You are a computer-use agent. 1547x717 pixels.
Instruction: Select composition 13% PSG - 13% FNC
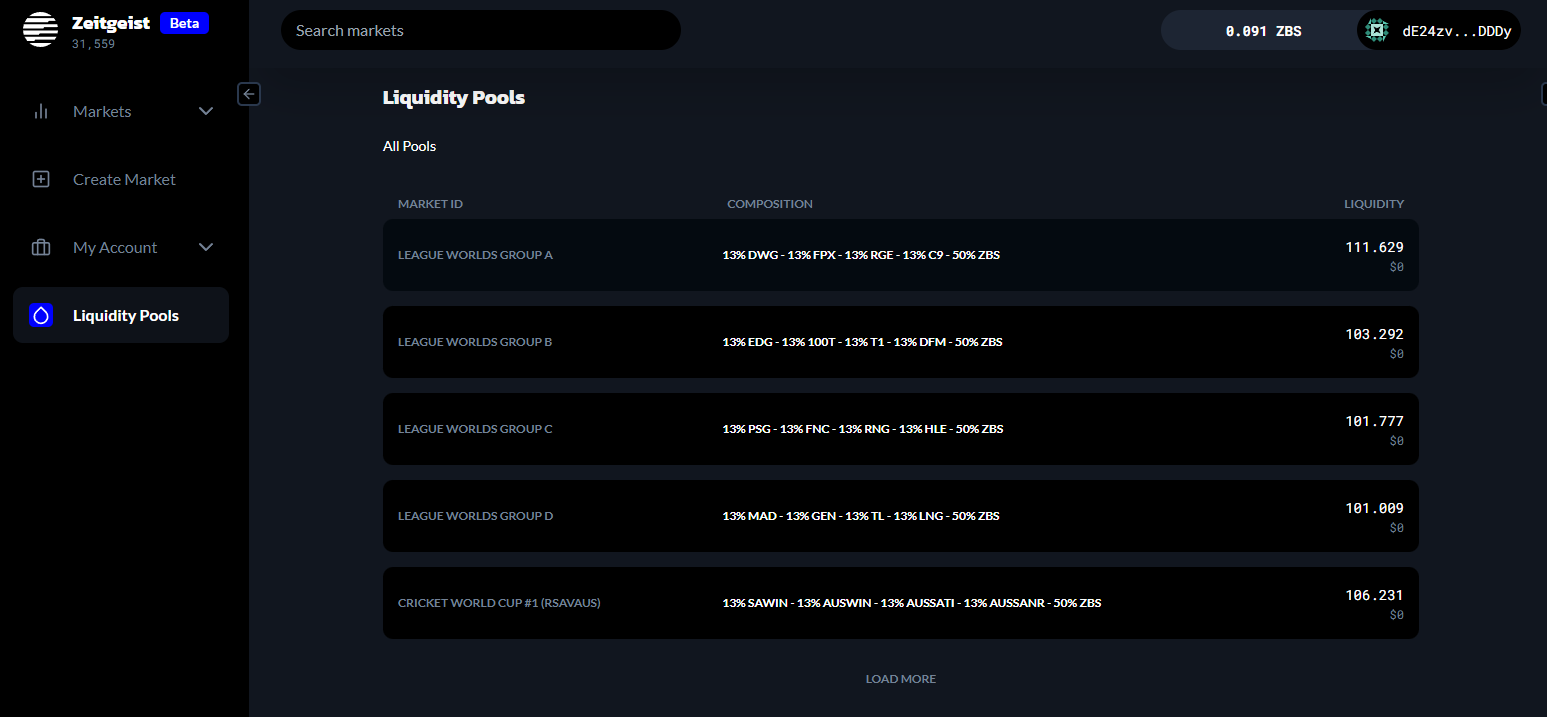863,429
